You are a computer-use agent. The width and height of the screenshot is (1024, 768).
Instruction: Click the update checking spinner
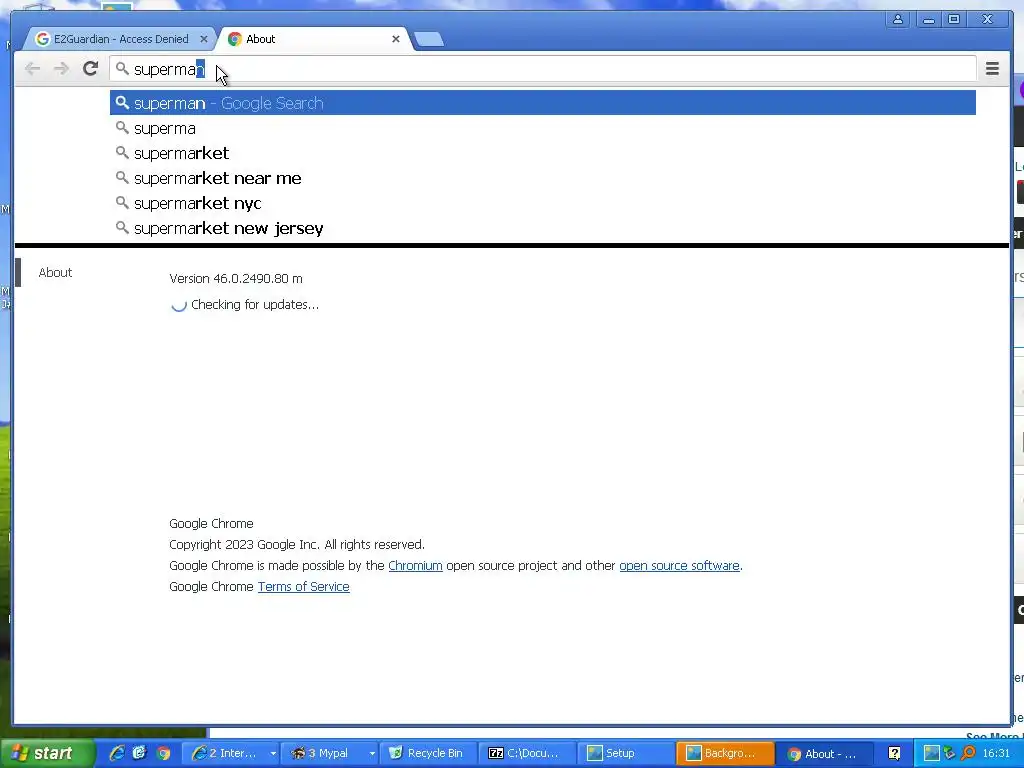(179, 304)
